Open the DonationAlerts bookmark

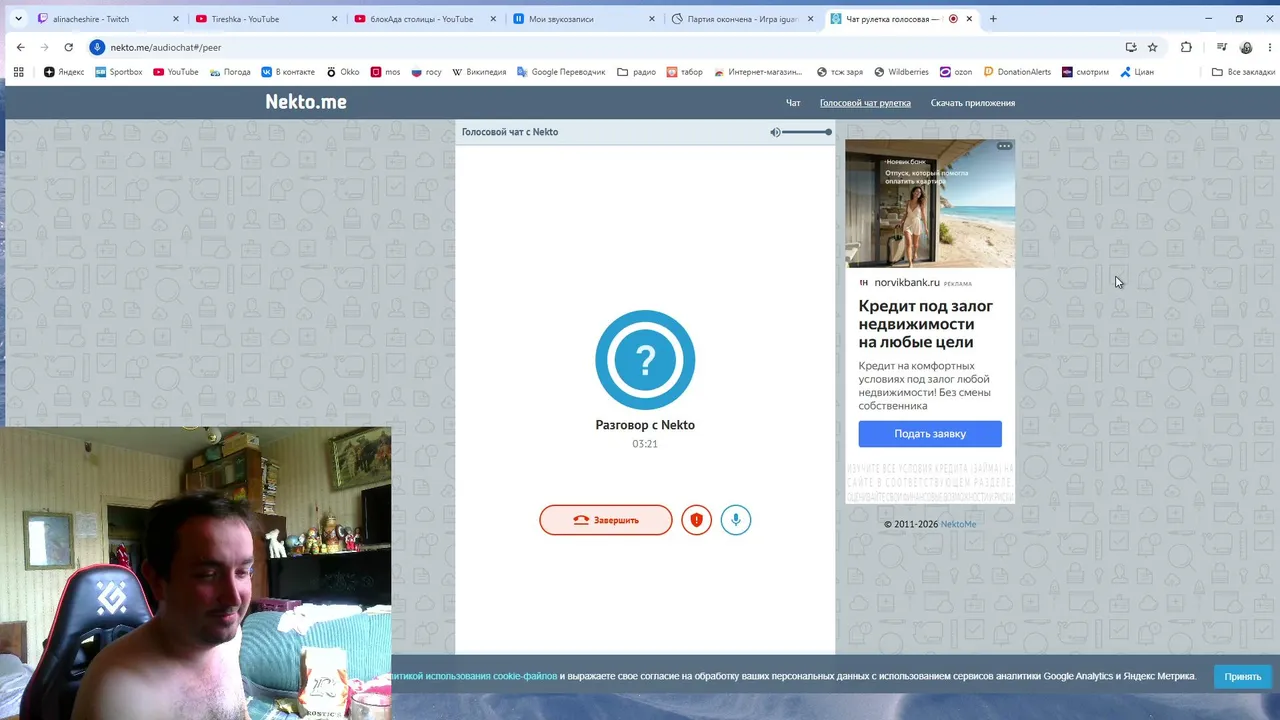click(1018, 72)
